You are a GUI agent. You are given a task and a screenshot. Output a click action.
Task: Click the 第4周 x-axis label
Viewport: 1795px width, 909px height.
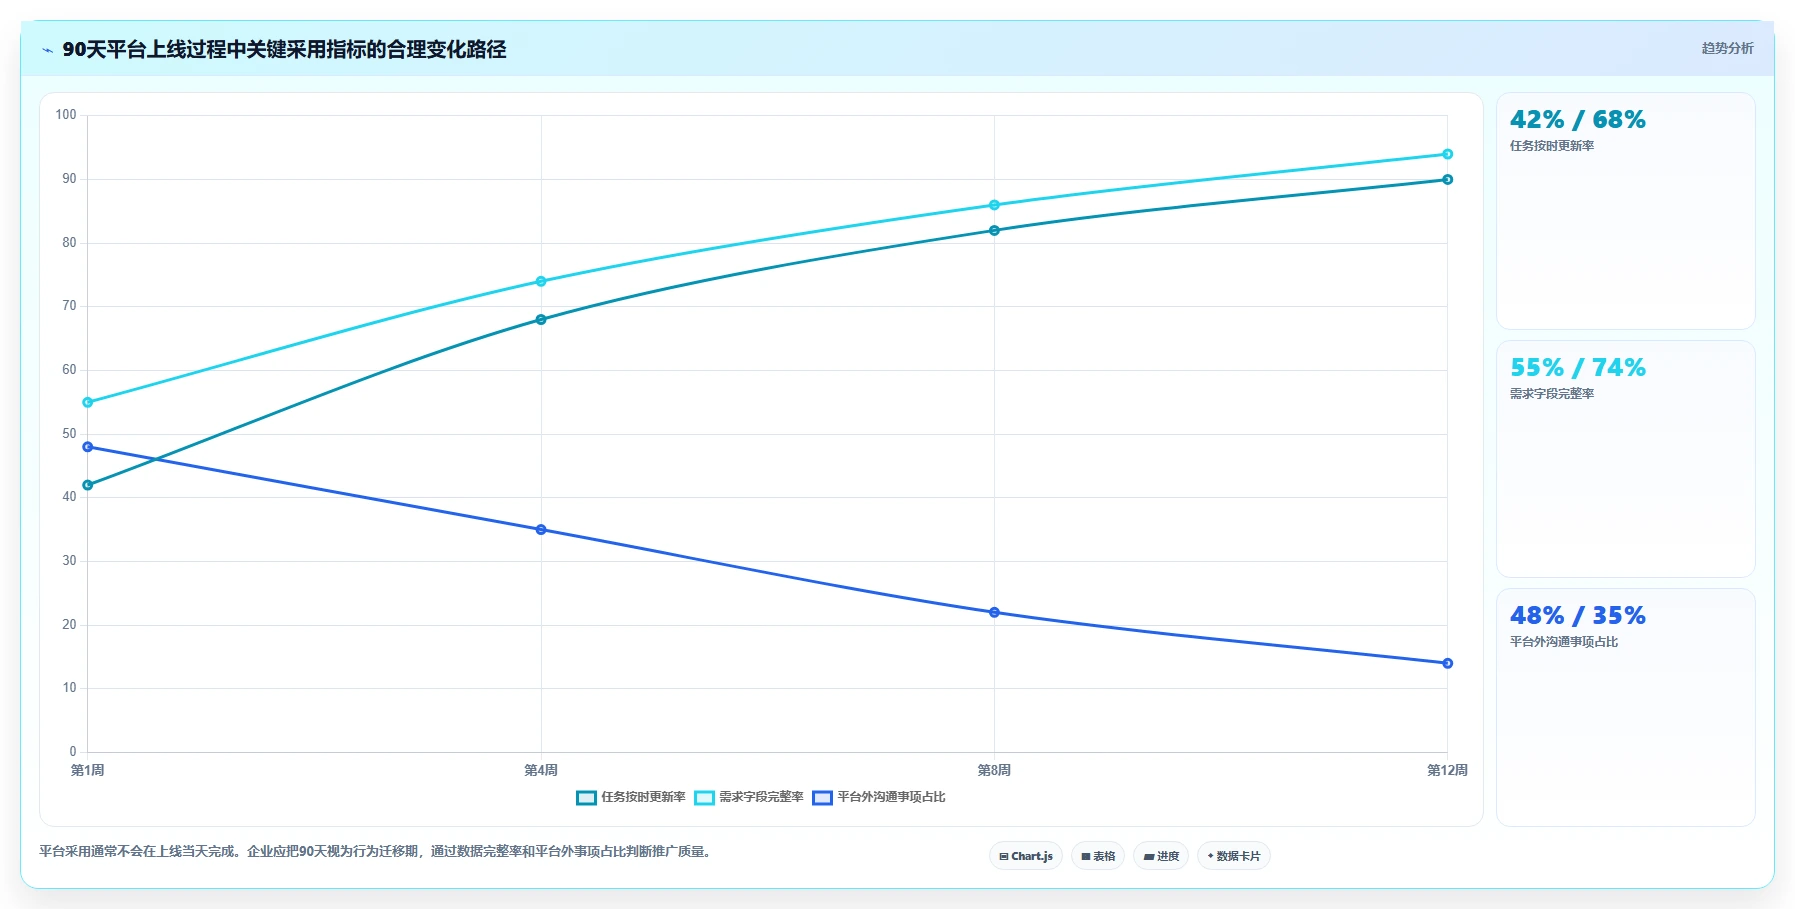tap(541, 770)
